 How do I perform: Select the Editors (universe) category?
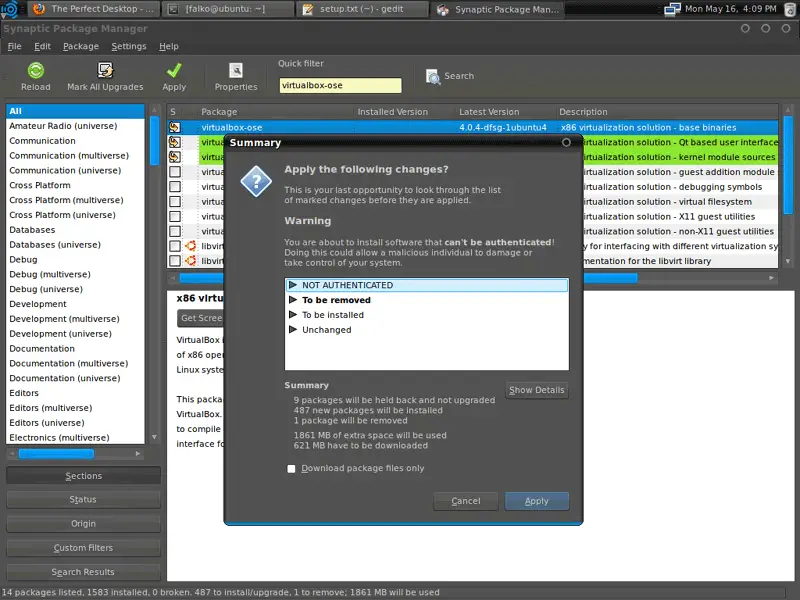tap(76, 422)
